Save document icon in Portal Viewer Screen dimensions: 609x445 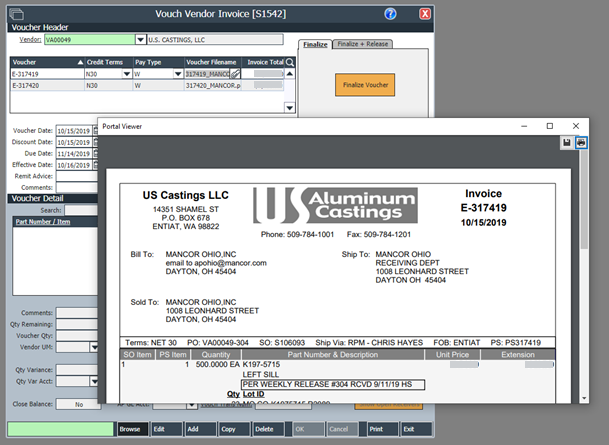click(567, 143)
